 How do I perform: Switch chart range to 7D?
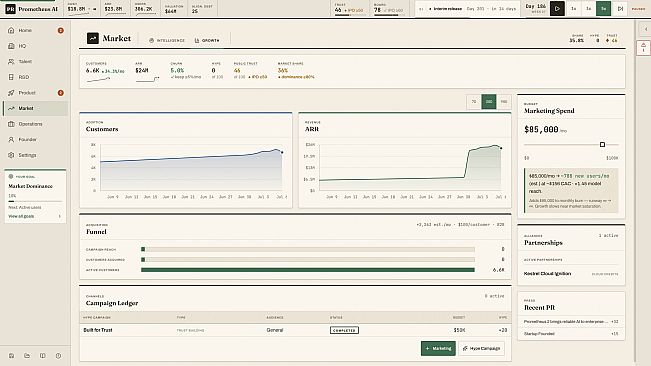tap(474, 102)
